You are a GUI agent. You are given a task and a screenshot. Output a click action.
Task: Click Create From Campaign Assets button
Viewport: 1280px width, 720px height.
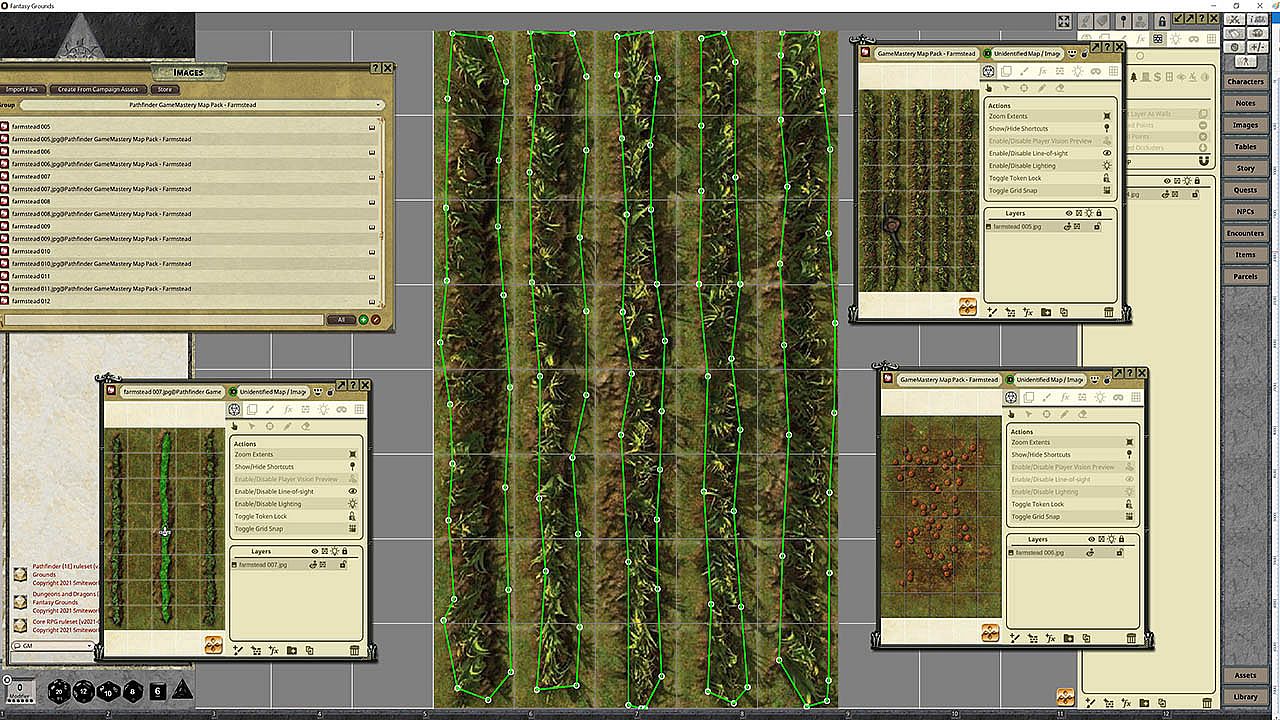(x=98, y=89)
